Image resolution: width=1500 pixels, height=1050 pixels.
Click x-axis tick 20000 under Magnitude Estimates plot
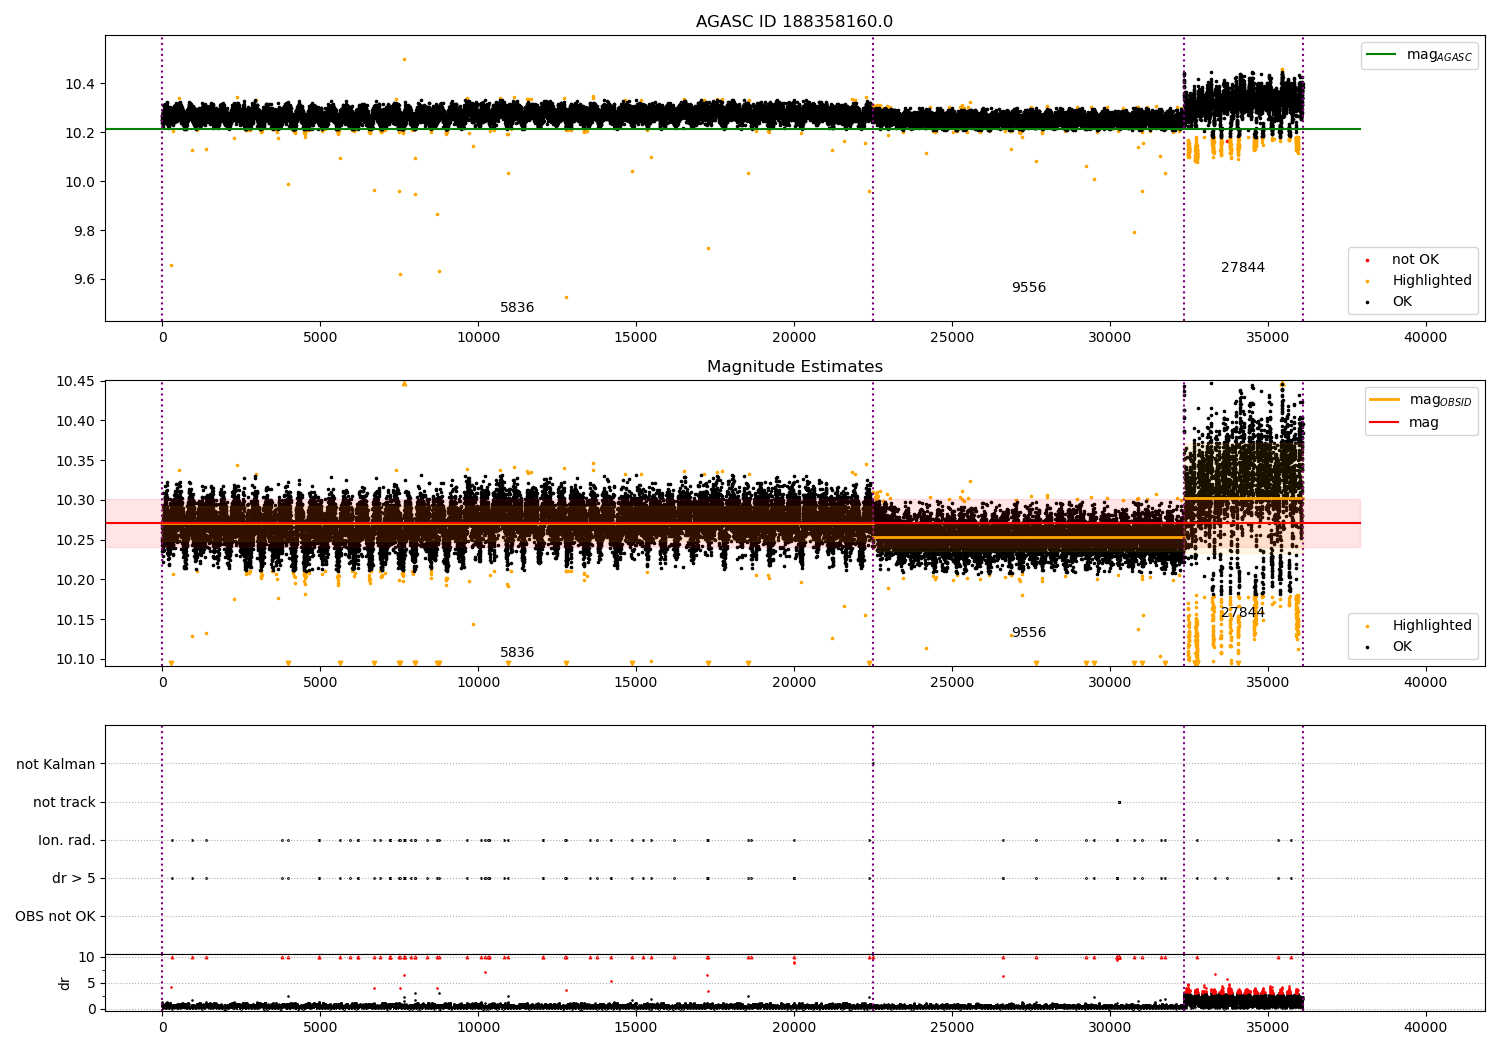pos(794,683)
